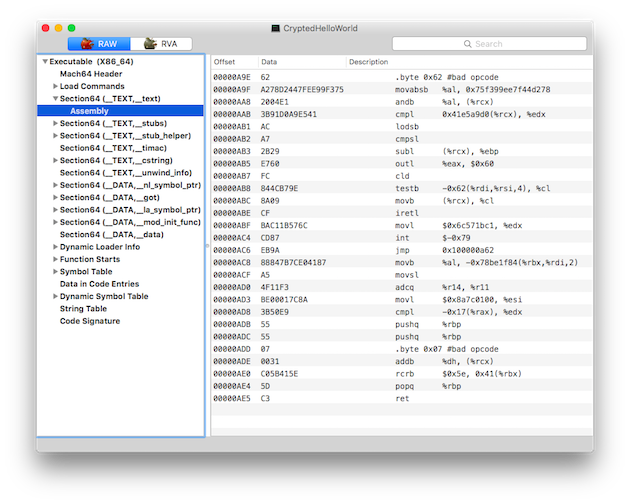Screen dimensions: 630x504
Task: Select row at offset 00000A9E
Action: [x=402, y=77]
